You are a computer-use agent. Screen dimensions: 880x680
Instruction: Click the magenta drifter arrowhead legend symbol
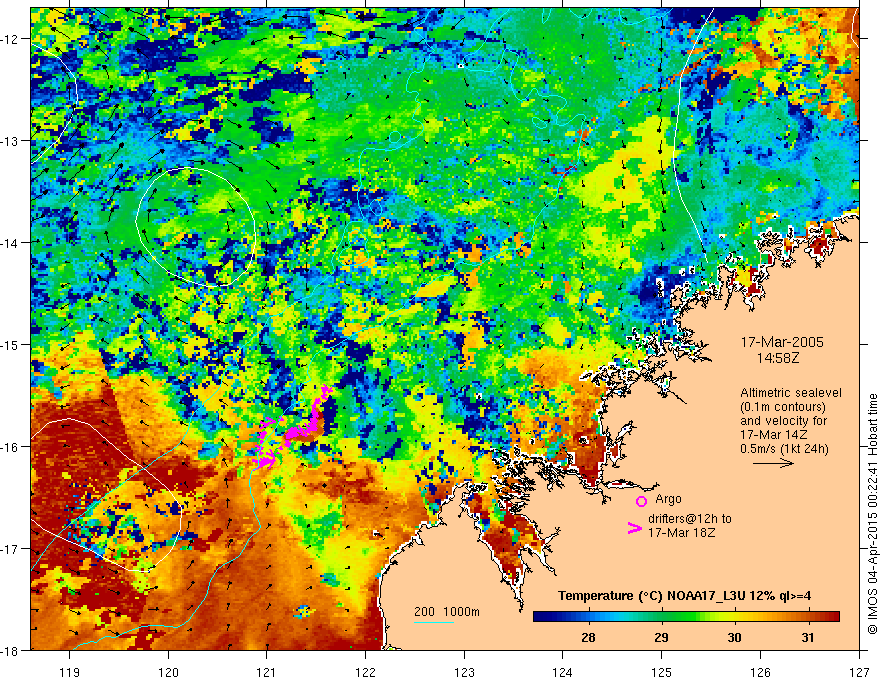[635, 528]
